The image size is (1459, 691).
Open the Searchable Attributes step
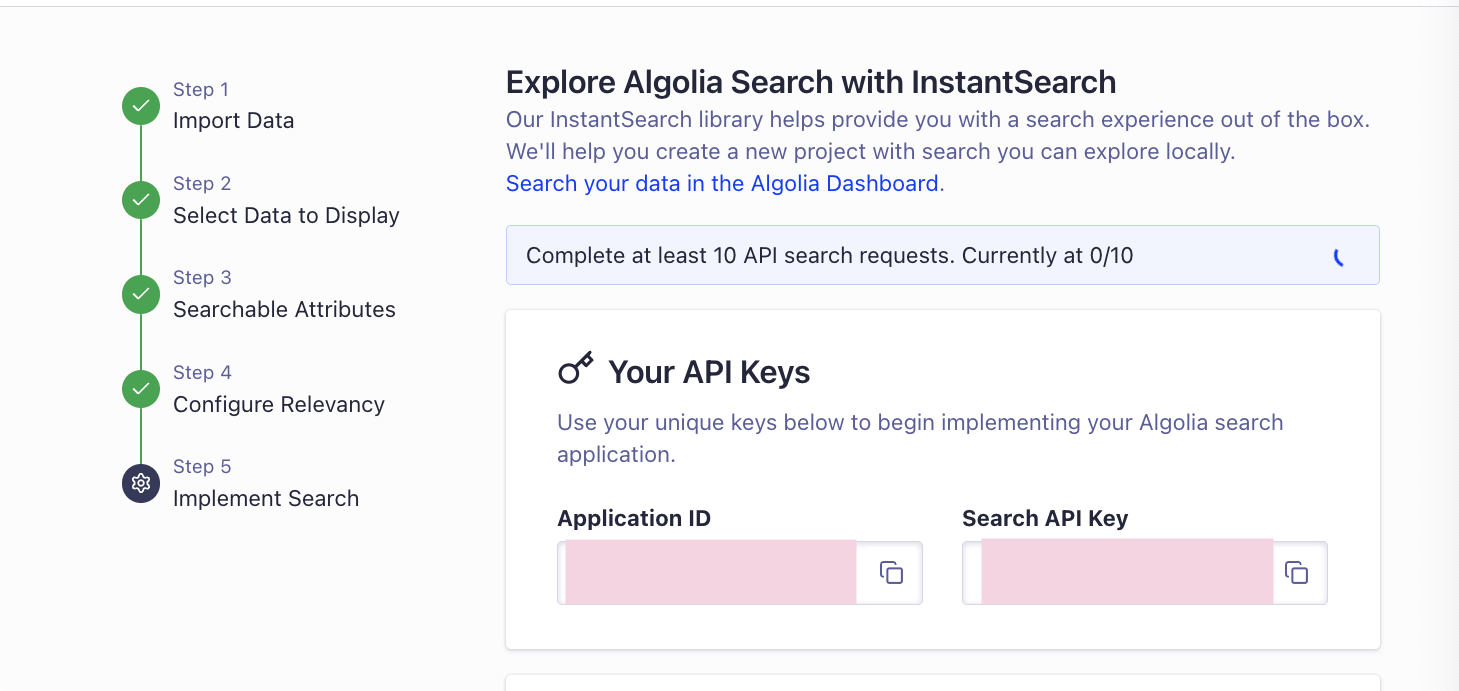click(284, 309)
